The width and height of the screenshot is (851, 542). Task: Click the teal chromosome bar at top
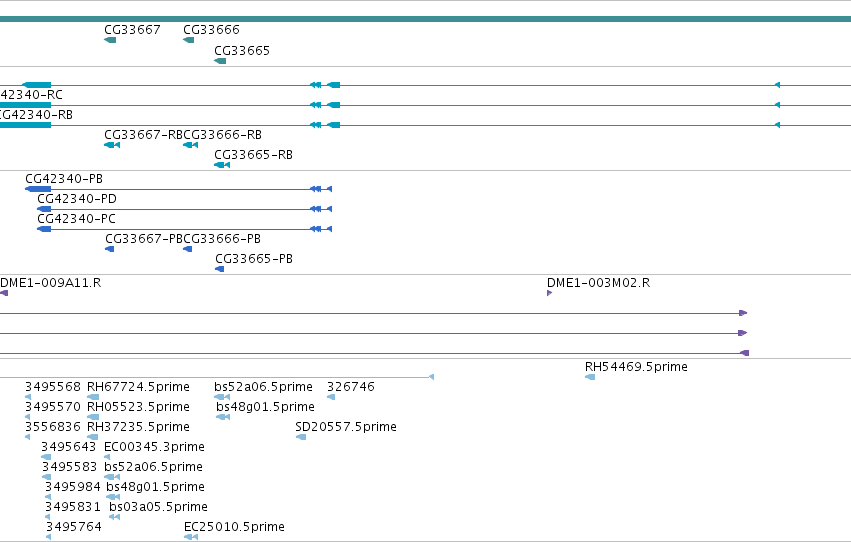coord(426,19)
